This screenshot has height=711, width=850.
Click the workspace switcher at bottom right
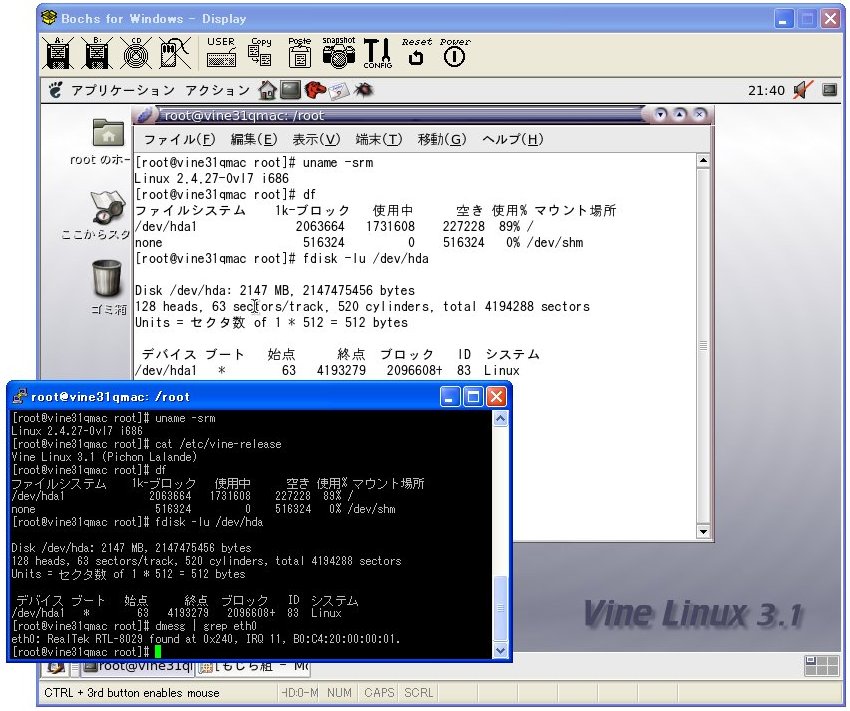821,666
